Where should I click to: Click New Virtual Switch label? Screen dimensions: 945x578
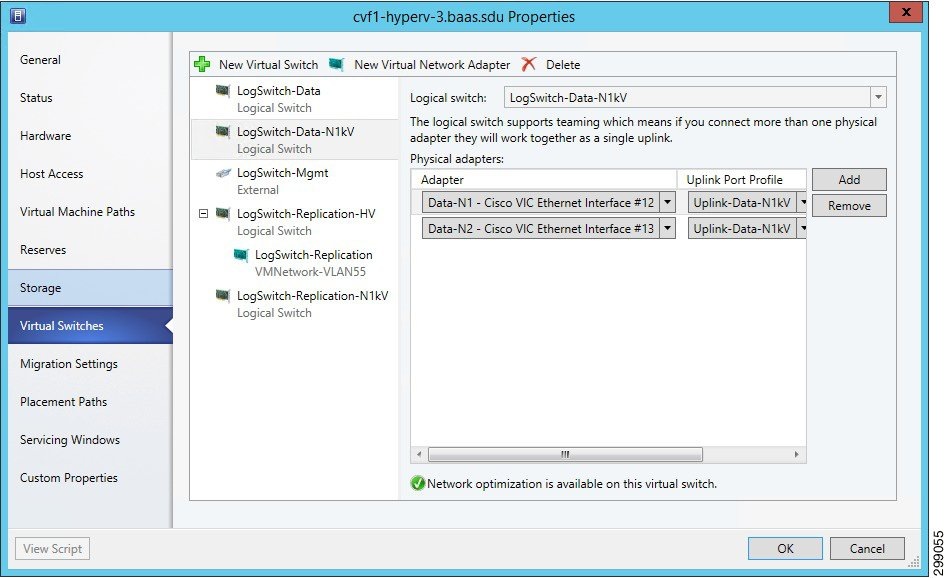click(268, 64)
